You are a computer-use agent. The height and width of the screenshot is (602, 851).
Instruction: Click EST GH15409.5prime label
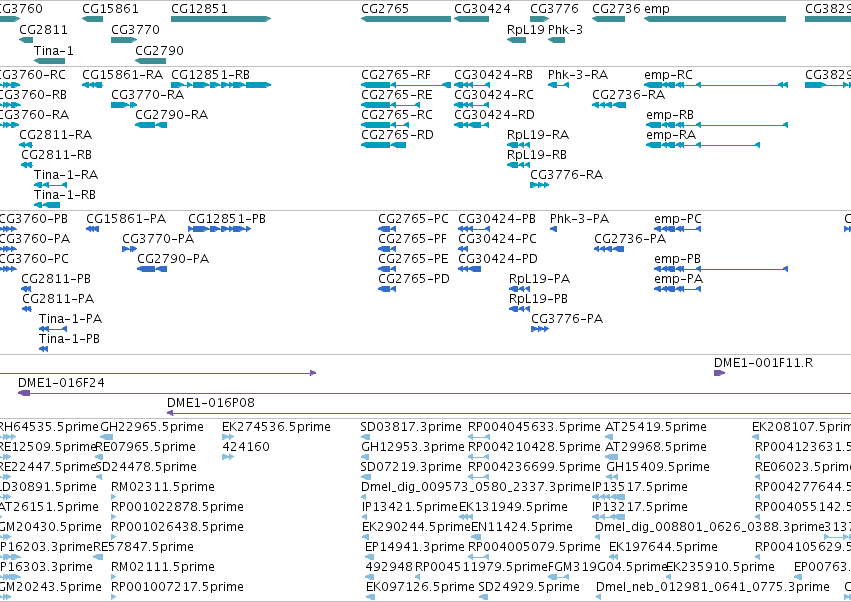pyautogui.click(x=658, y=467)
